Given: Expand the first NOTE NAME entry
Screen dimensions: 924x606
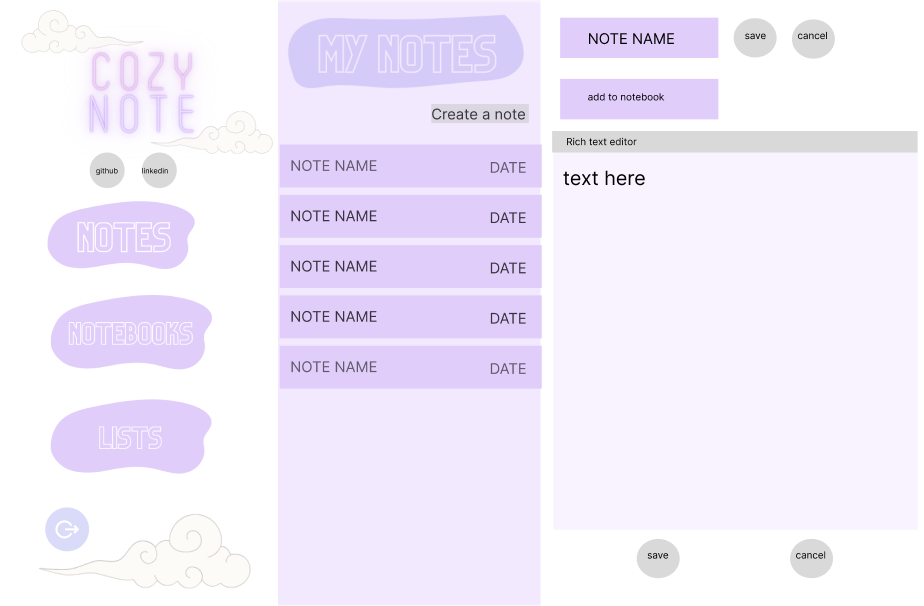Looking at the screenshot, I should [x=410, y=165].
